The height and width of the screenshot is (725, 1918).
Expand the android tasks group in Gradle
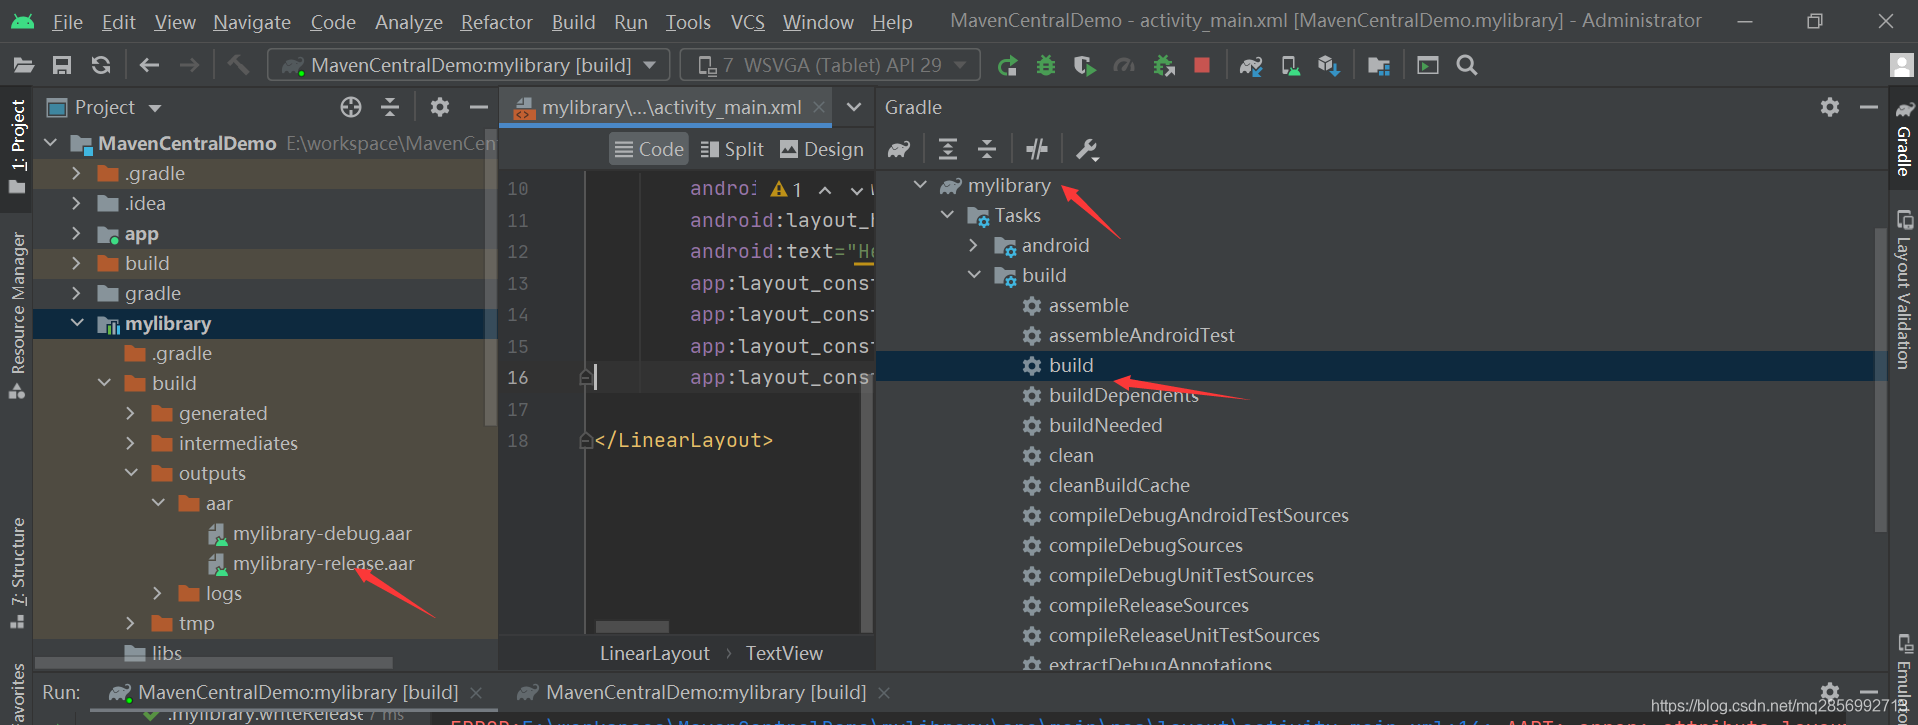pyautogui.click(x=974, y=245)
